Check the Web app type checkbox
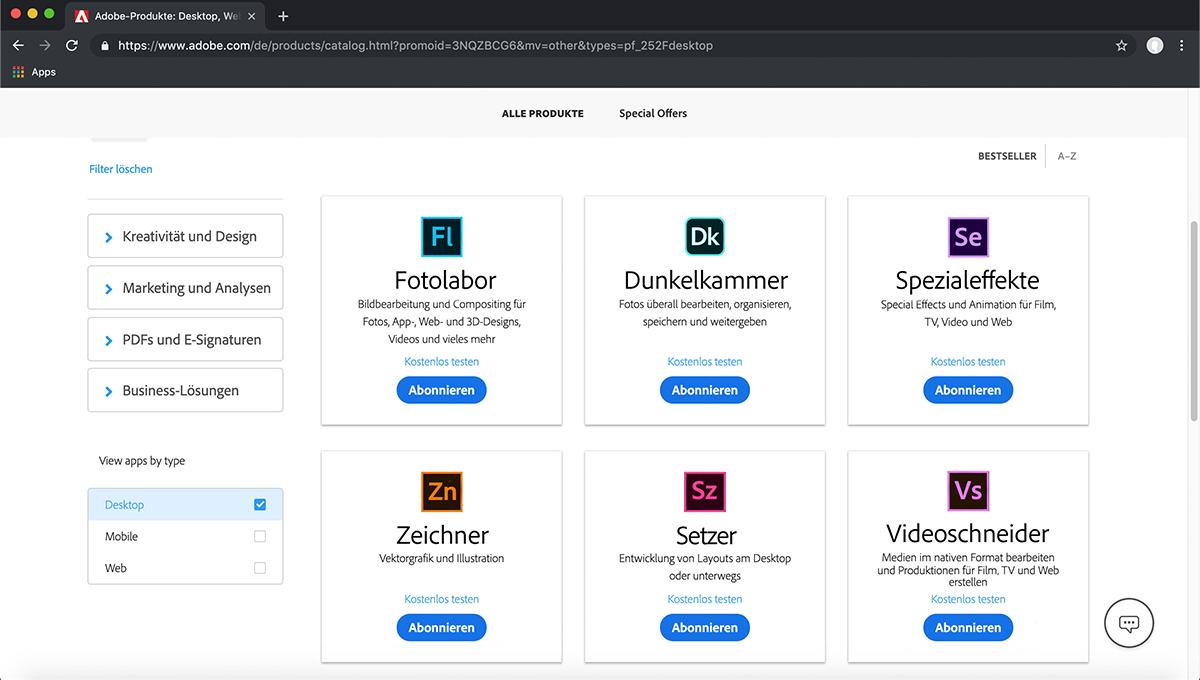Viewport: 1200px width, 680px height. point(260,568)
